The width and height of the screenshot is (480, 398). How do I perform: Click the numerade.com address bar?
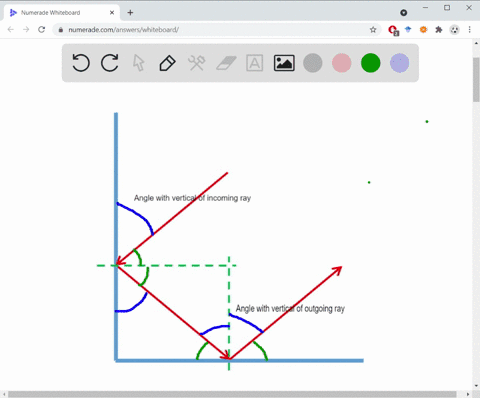click(217, 30)
